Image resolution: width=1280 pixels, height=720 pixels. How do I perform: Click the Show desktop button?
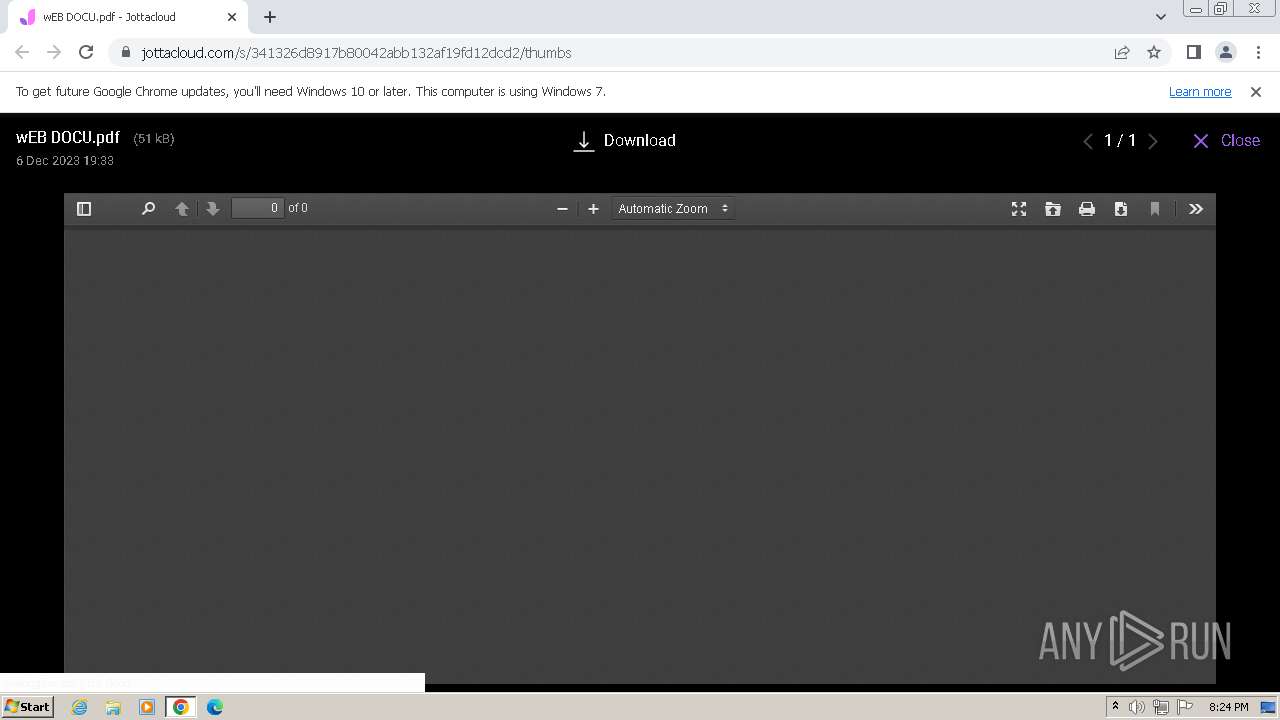coord(1269,707)
